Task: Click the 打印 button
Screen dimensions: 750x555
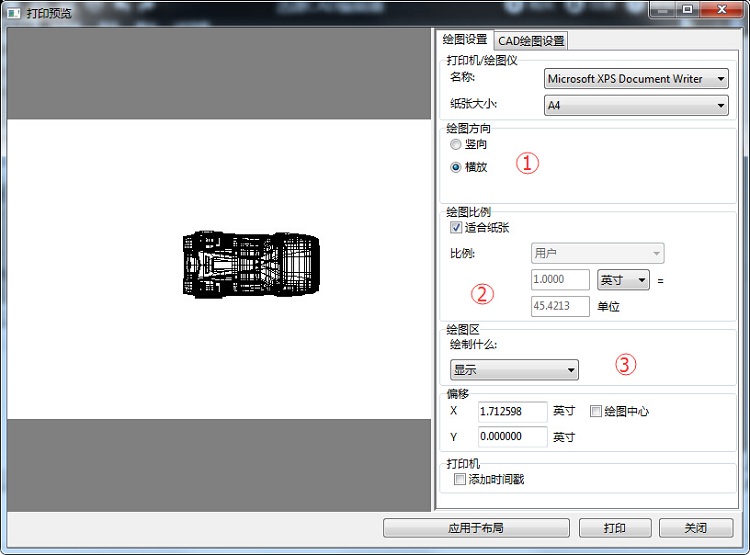Action: point(615,528)
